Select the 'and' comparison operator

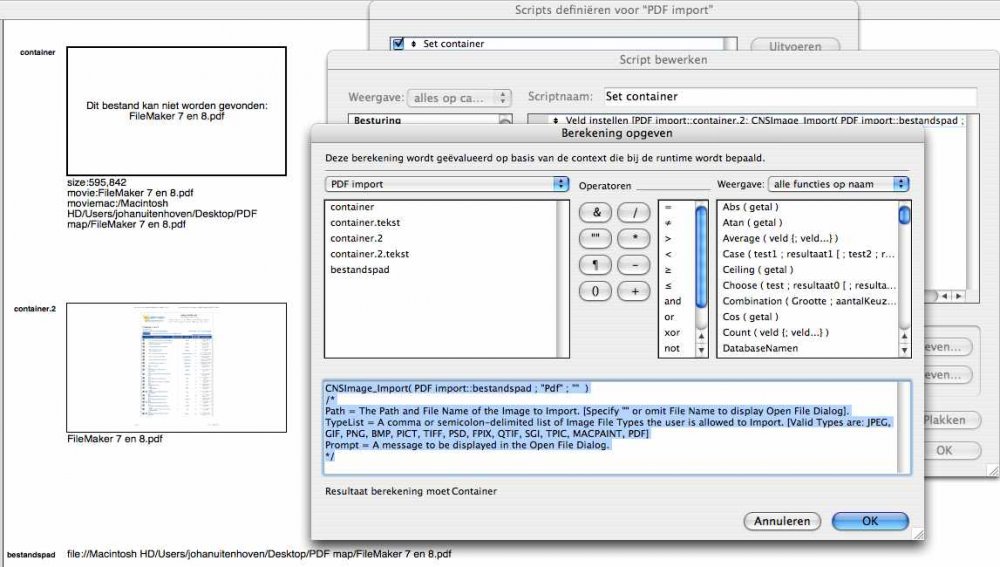(x=672, y=301)
